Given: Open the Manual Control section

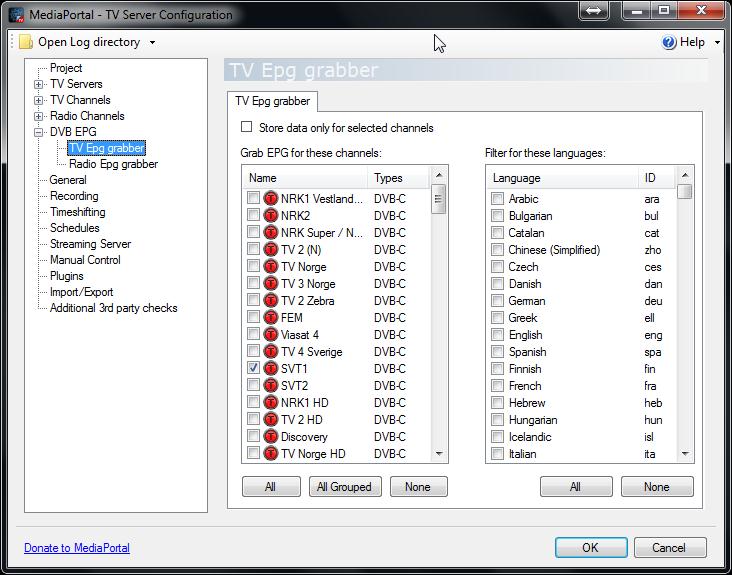Looking at the screenshot, I should (x=85, y=259).
